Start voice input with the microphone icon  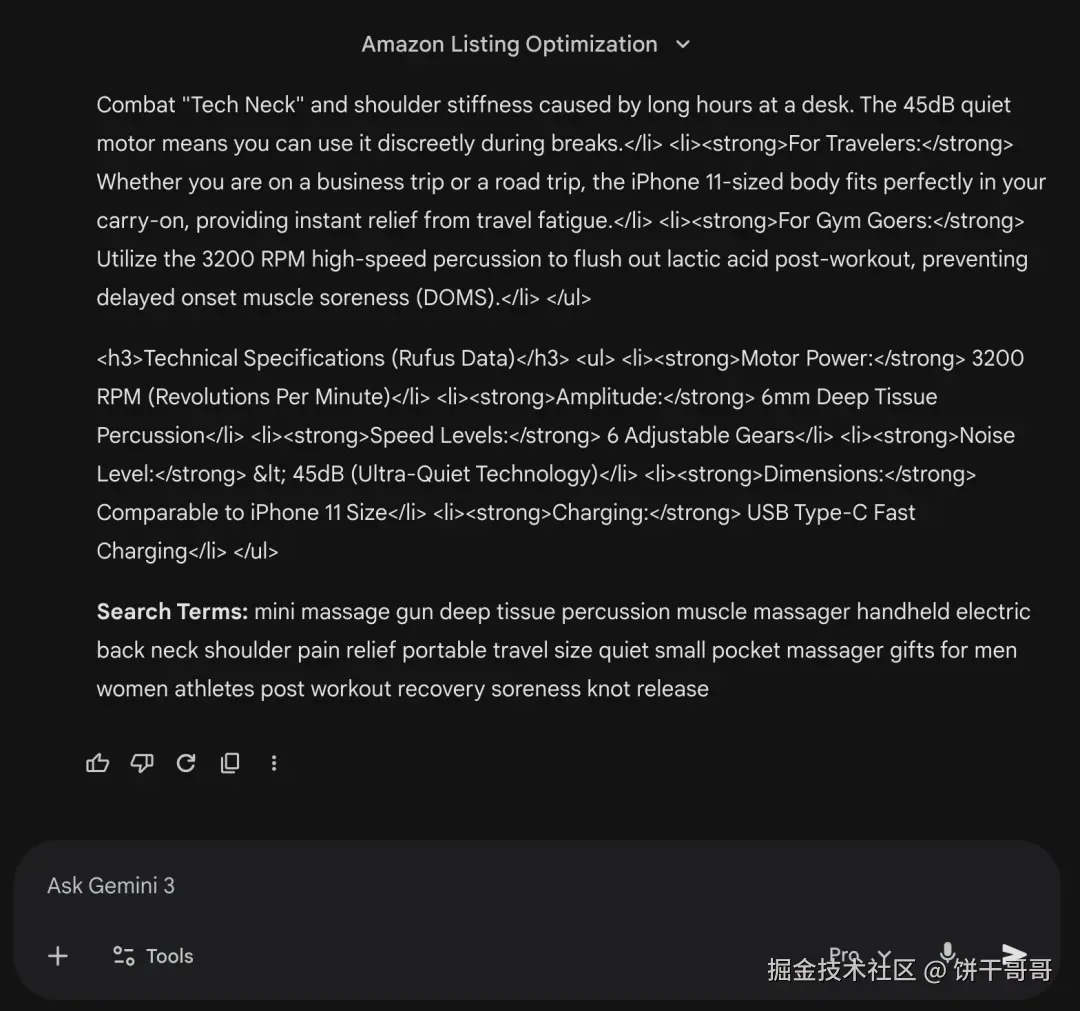[948, 953]
